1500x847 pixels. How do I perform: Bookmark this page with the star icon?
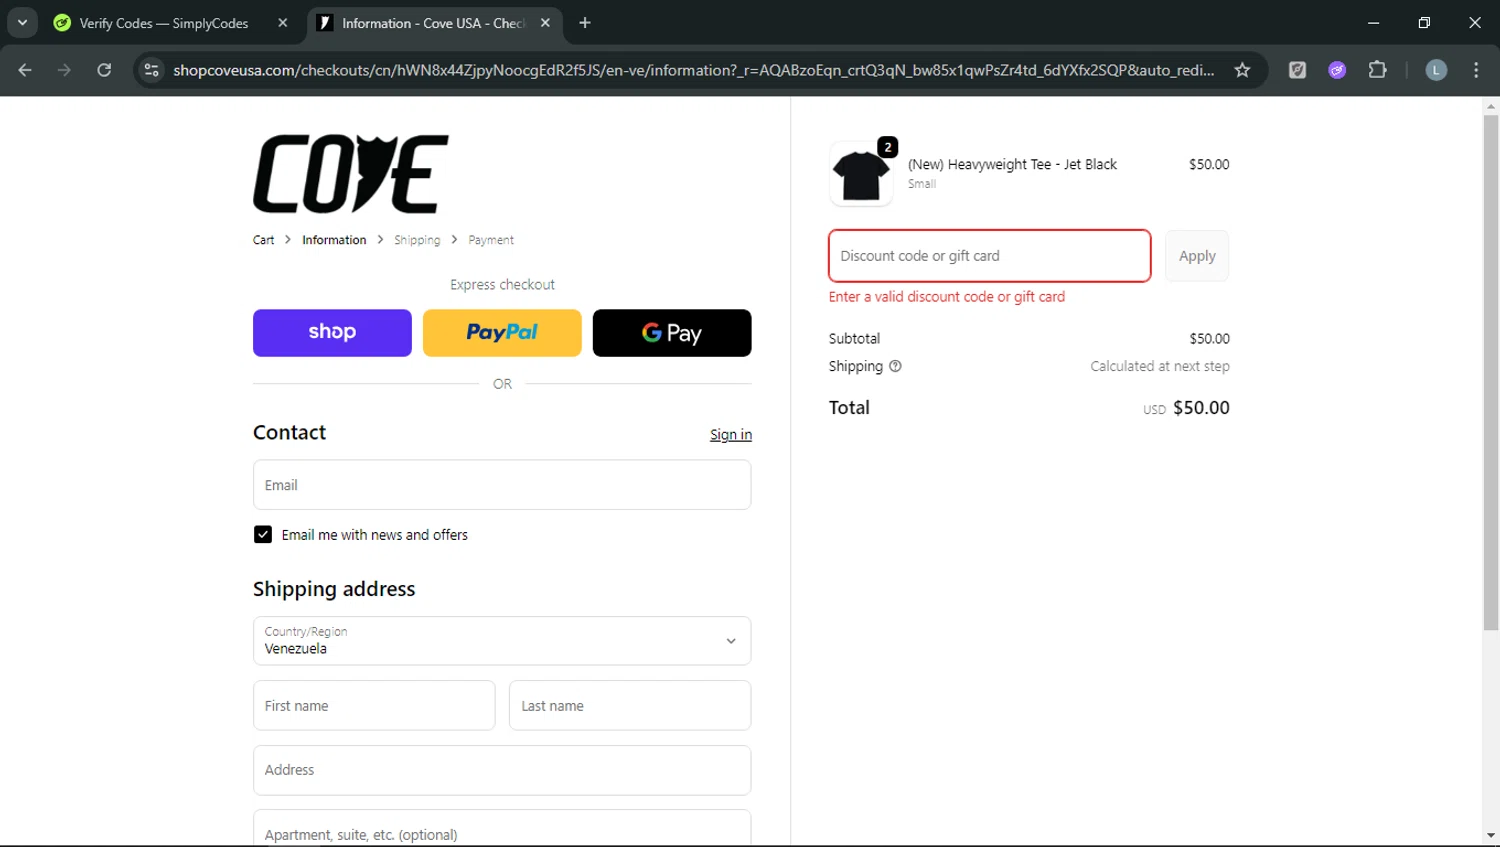point(1242,70)
